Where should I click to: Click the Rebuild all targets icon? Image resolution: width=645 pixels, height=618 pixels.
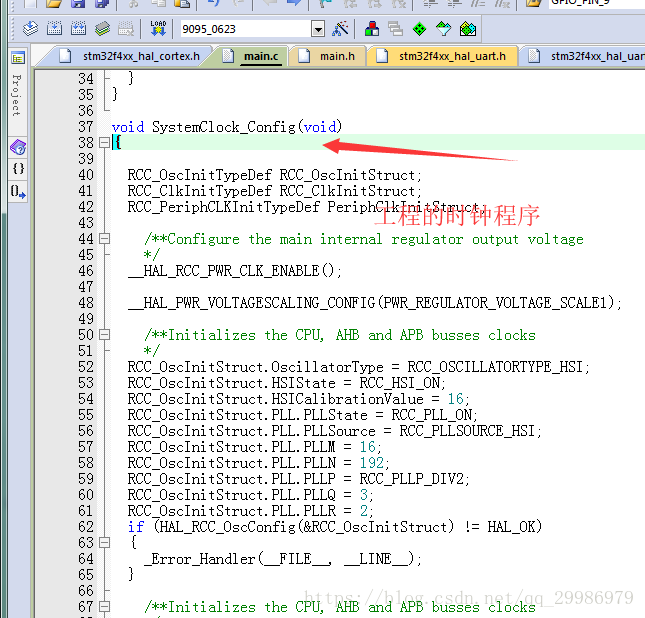pos(78,29)
